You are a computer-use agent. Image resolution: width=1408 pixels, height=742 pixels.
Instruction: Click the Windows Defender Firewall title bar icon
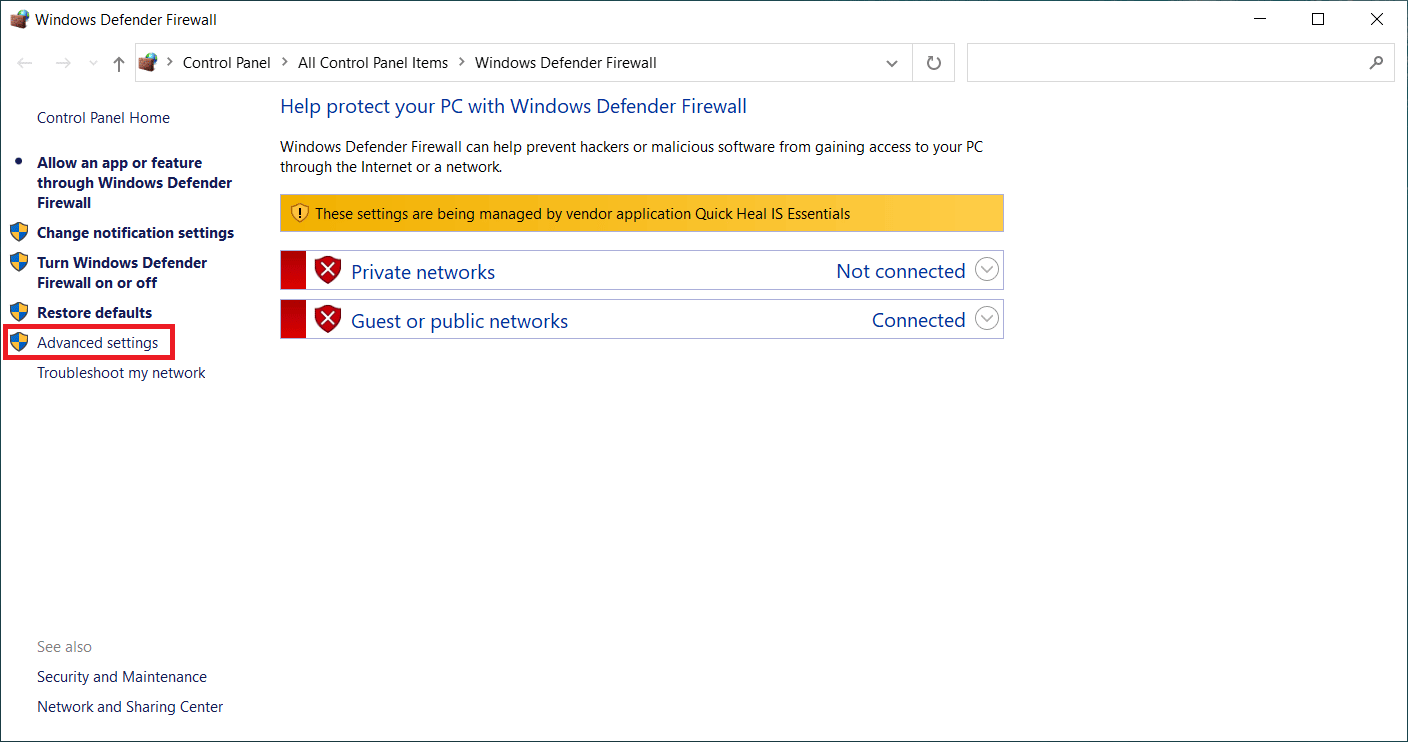19,19
